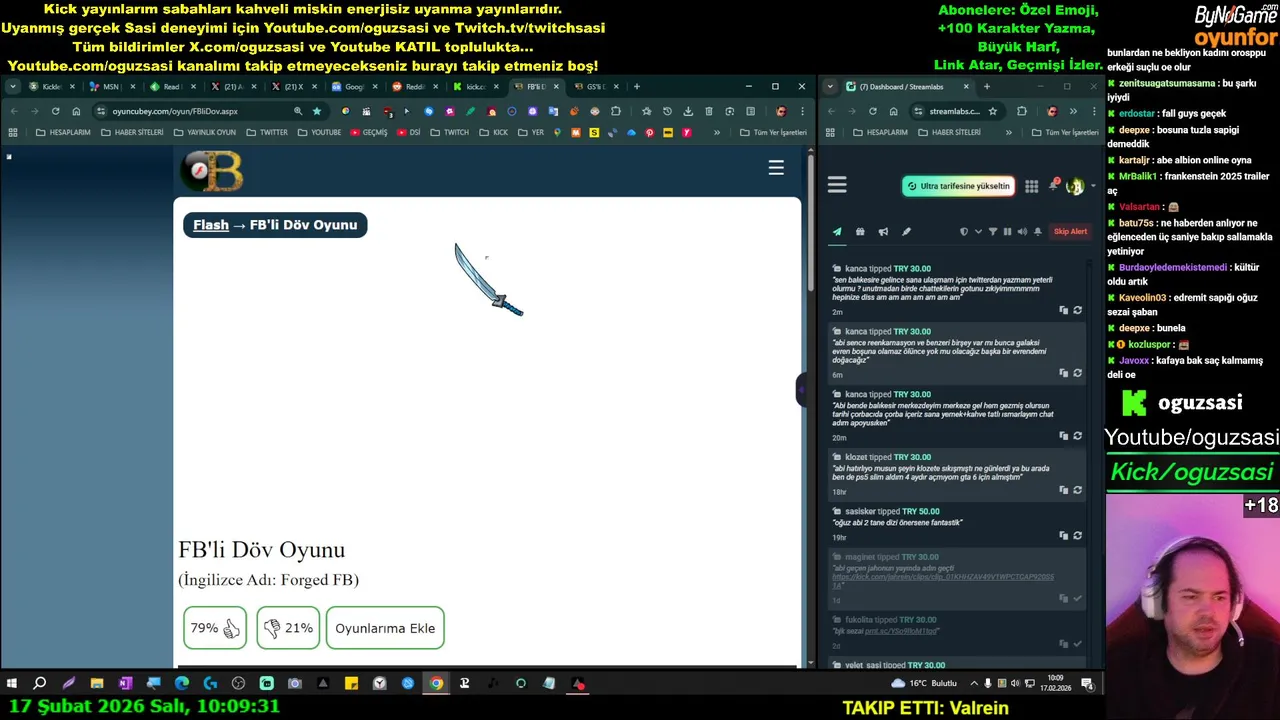
Task: Open the events filter funnel icon
Action: 993,232
